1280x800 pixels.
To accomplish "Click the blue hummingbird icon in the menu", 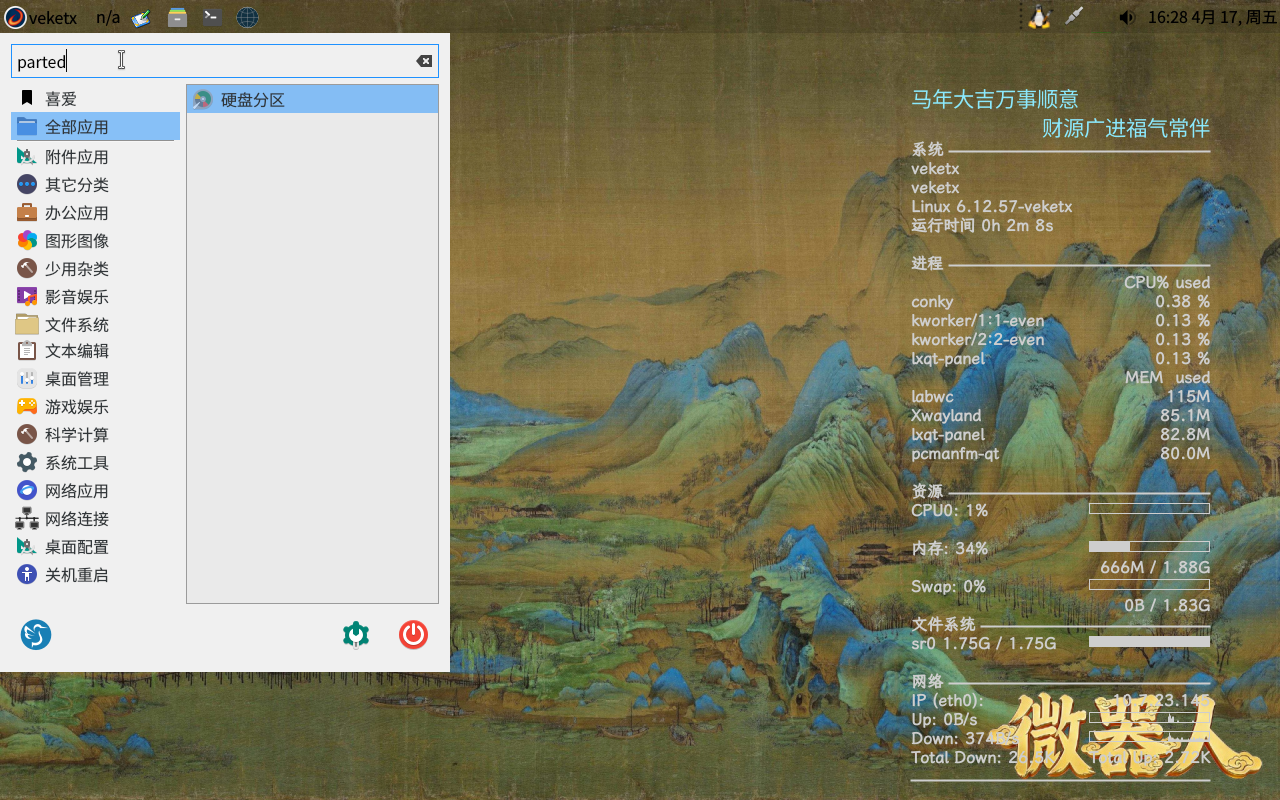I will pyautogui.click(x=36, y=635).
